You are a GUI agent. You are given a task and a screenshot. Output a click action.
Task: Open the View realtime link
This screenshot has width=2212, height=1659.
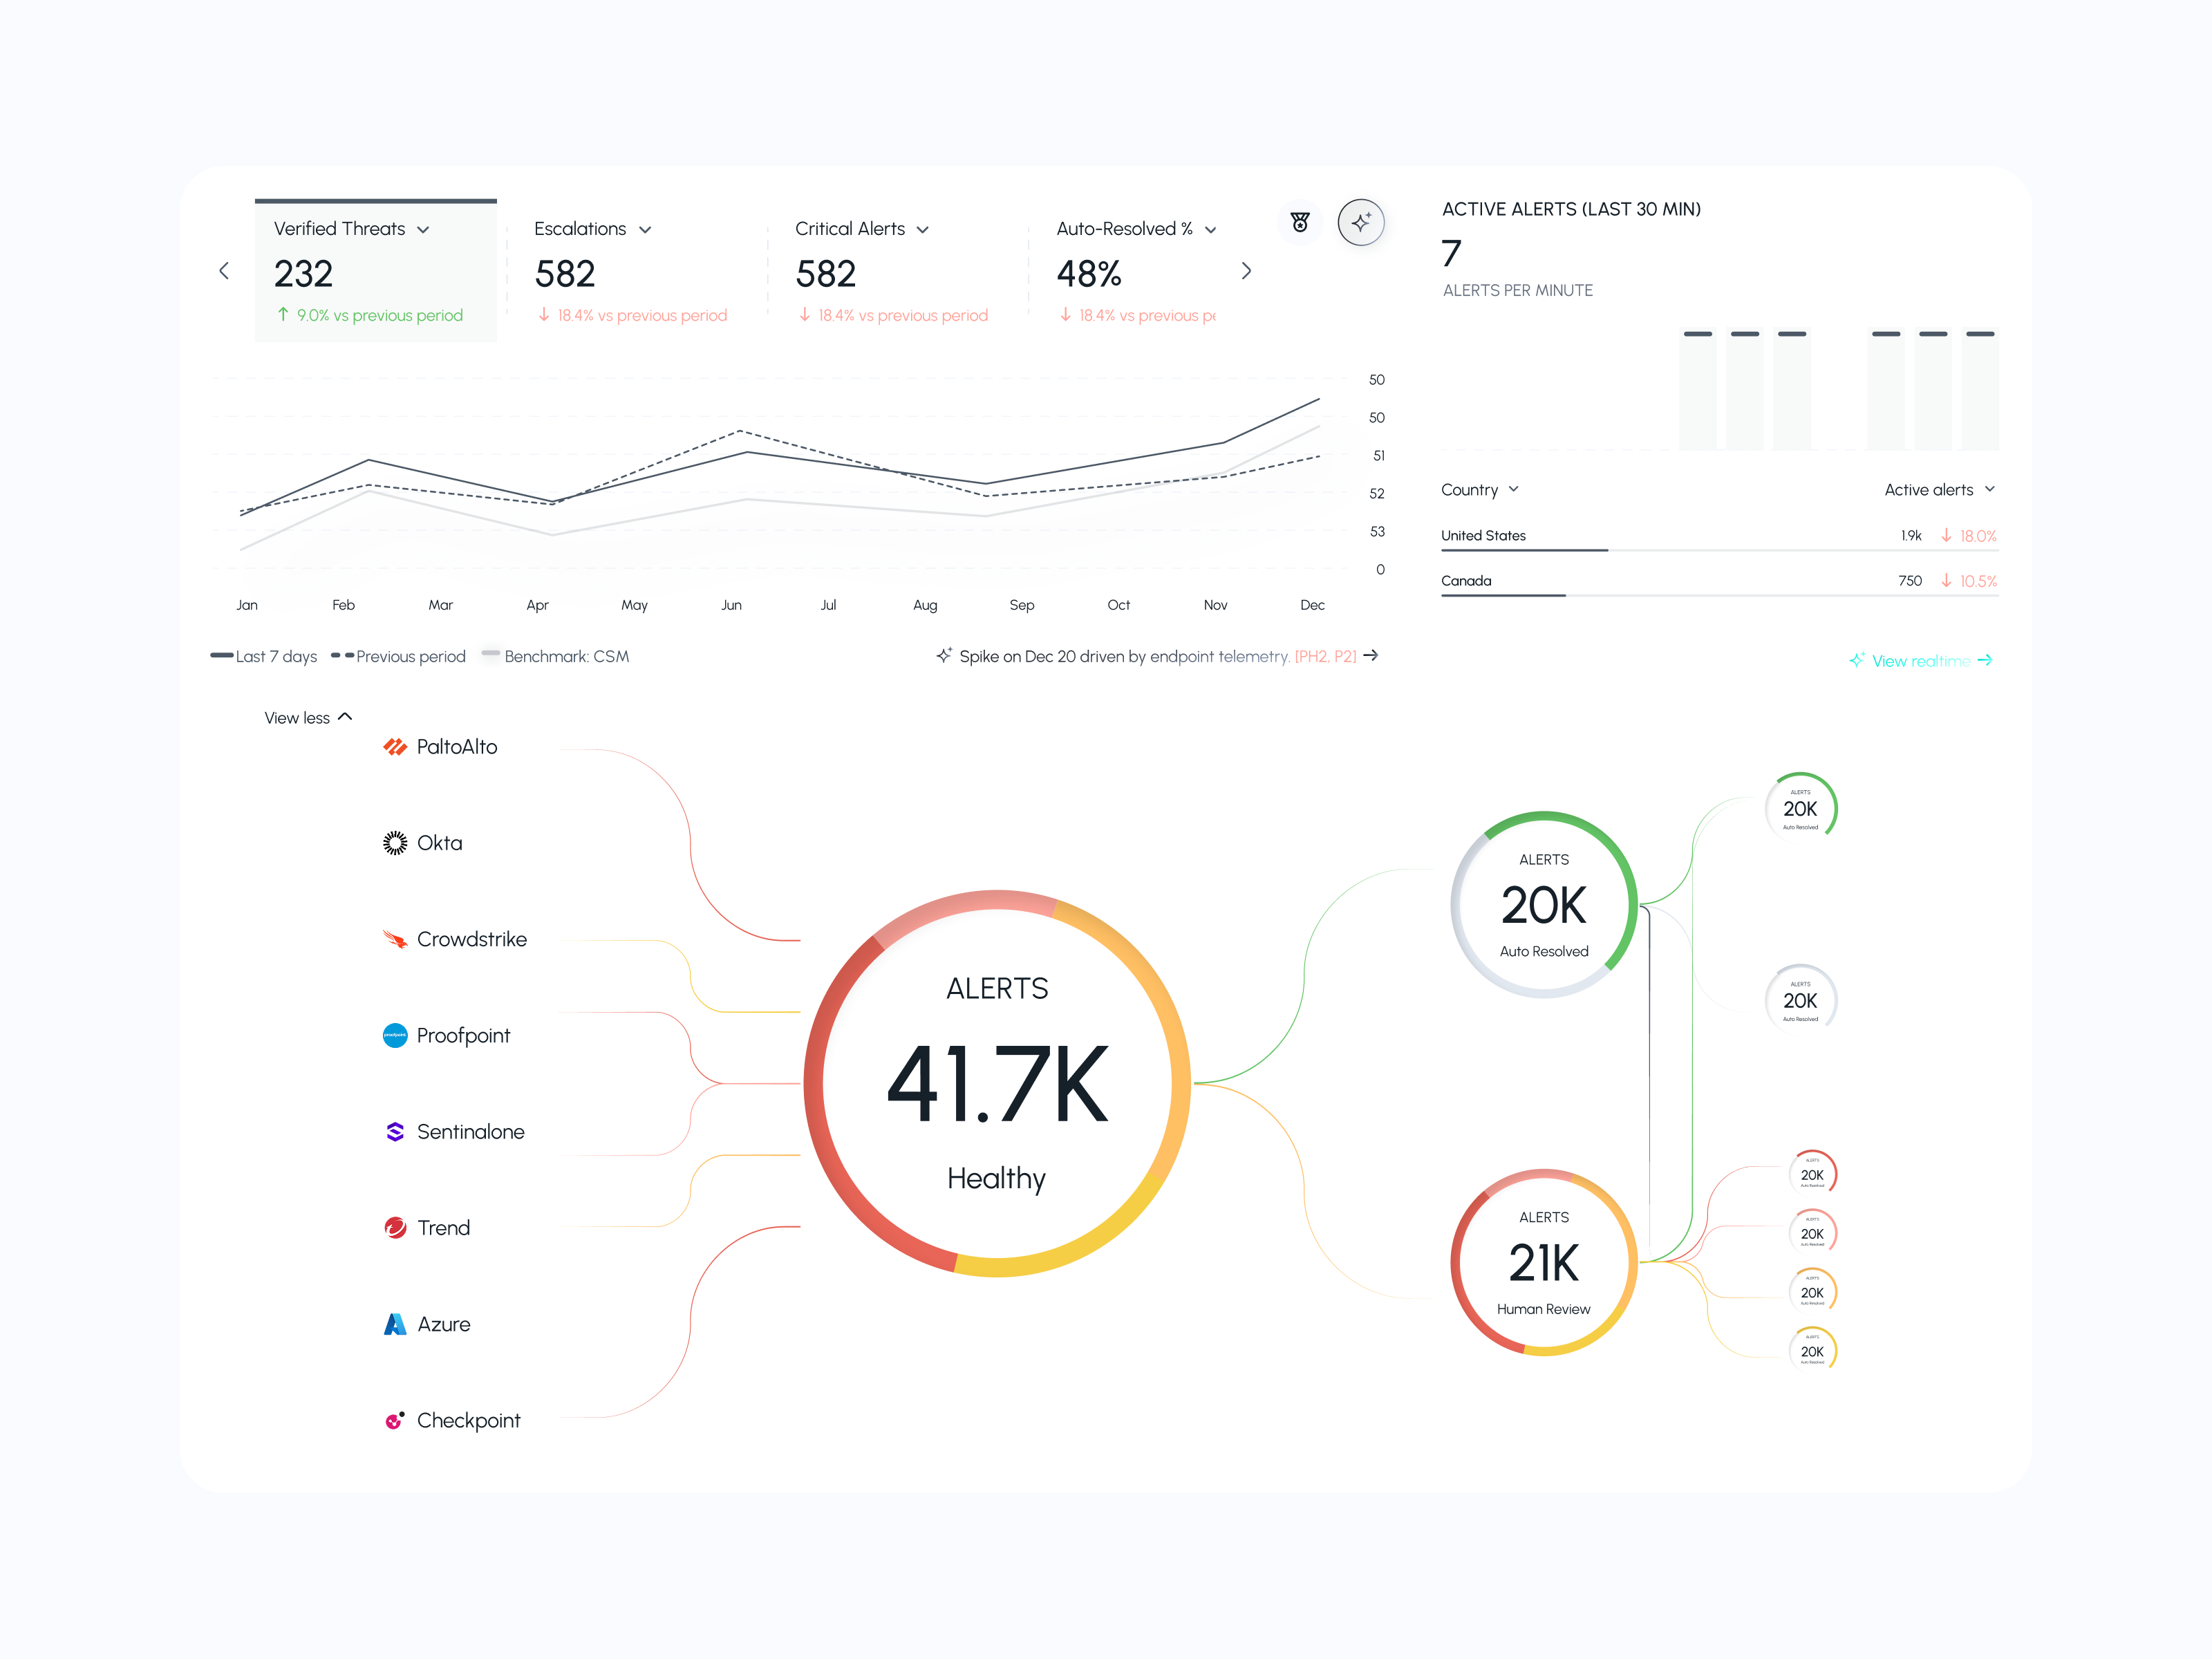click(x=1921, y=660)
